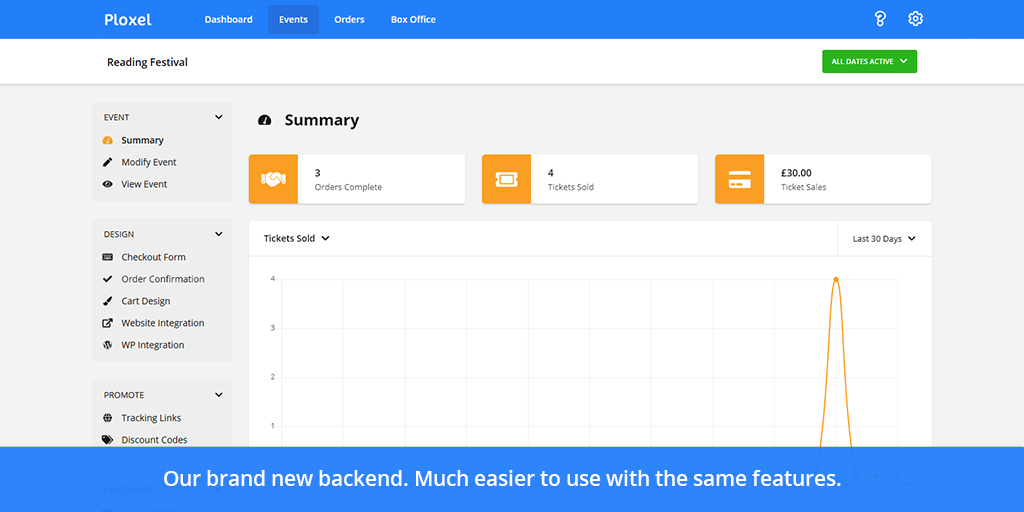The height and width of the screenshot is (512, 1024).
Task: Click the gauge icon beside Summary heading
Action: click(x=264, y=120)
